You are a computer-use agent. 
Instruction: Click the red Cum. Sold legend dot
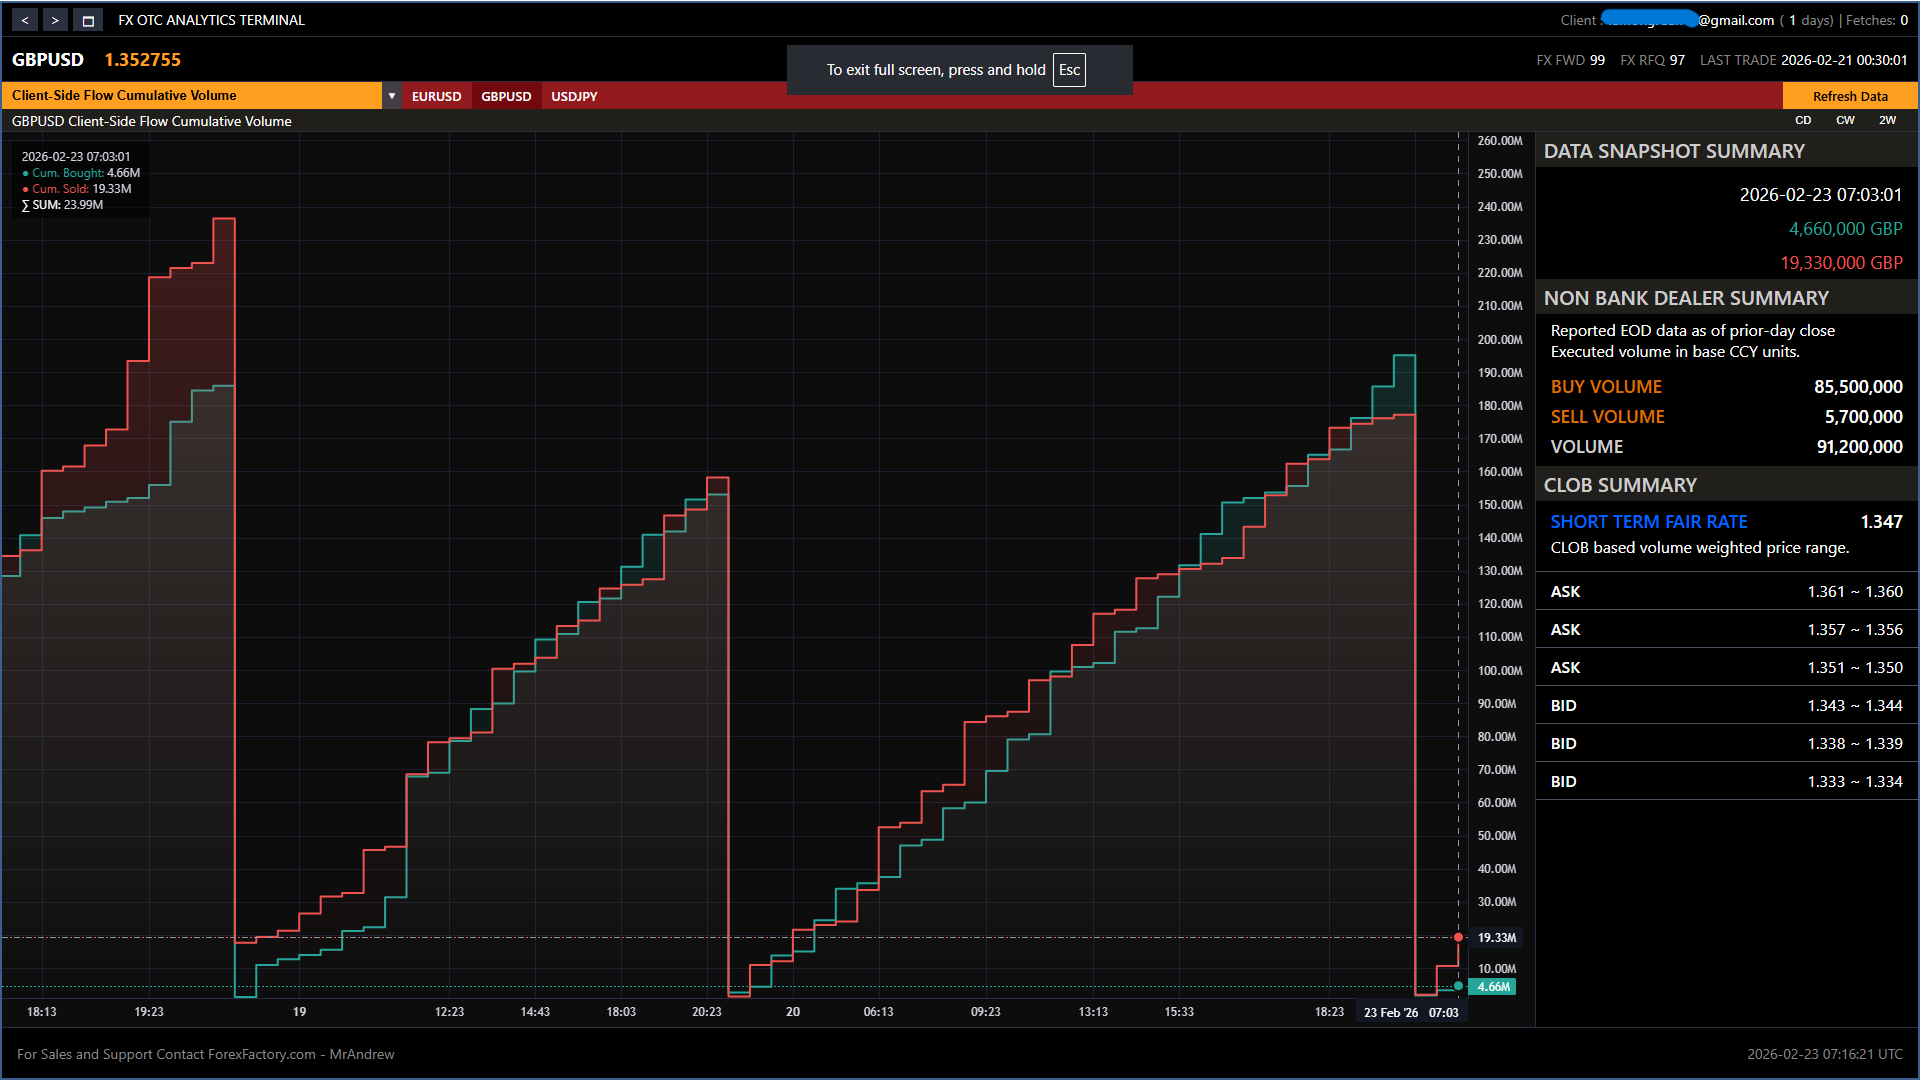coord(26,189)
